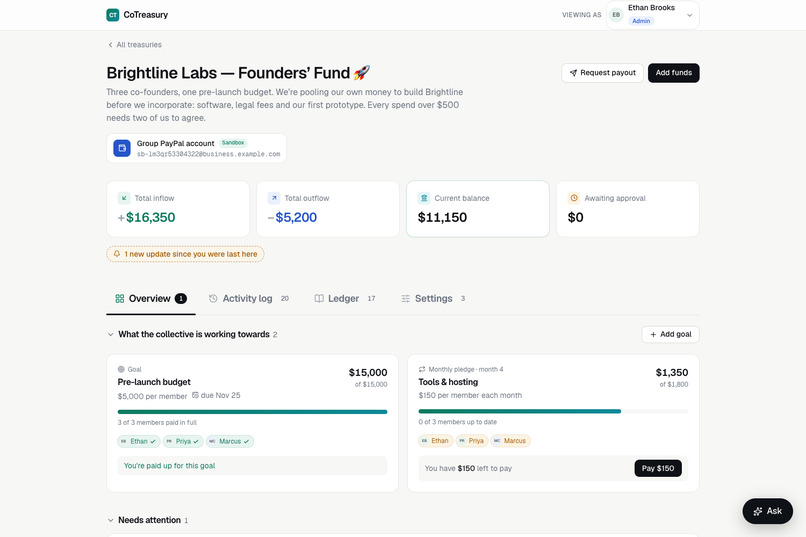Click Marcus's paid chip in Pre-launch budget
This screenshot has height=537, width=806.
tap(230, 441)
